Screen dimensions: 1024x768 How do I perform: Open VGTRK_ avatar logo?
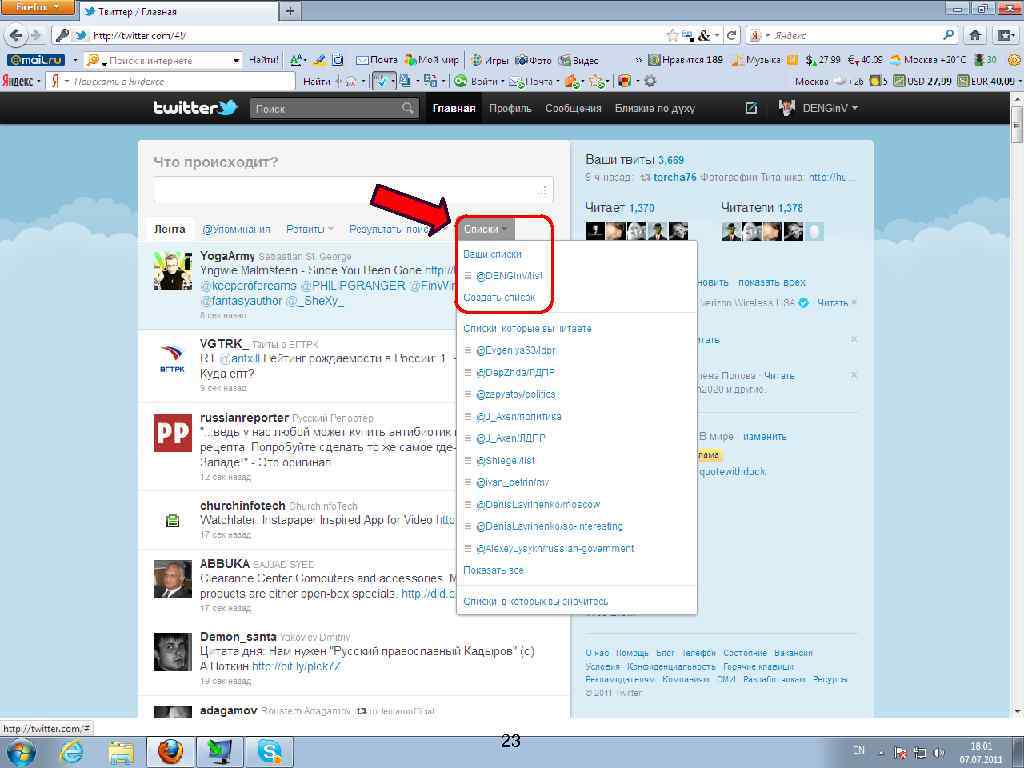172,359
